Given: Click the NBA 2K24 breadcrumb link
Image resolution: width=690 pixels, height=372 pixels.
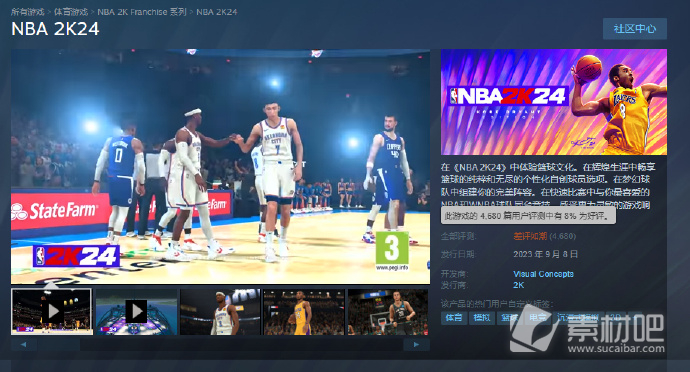Looking at the screenshot, I should pos(217,12).
